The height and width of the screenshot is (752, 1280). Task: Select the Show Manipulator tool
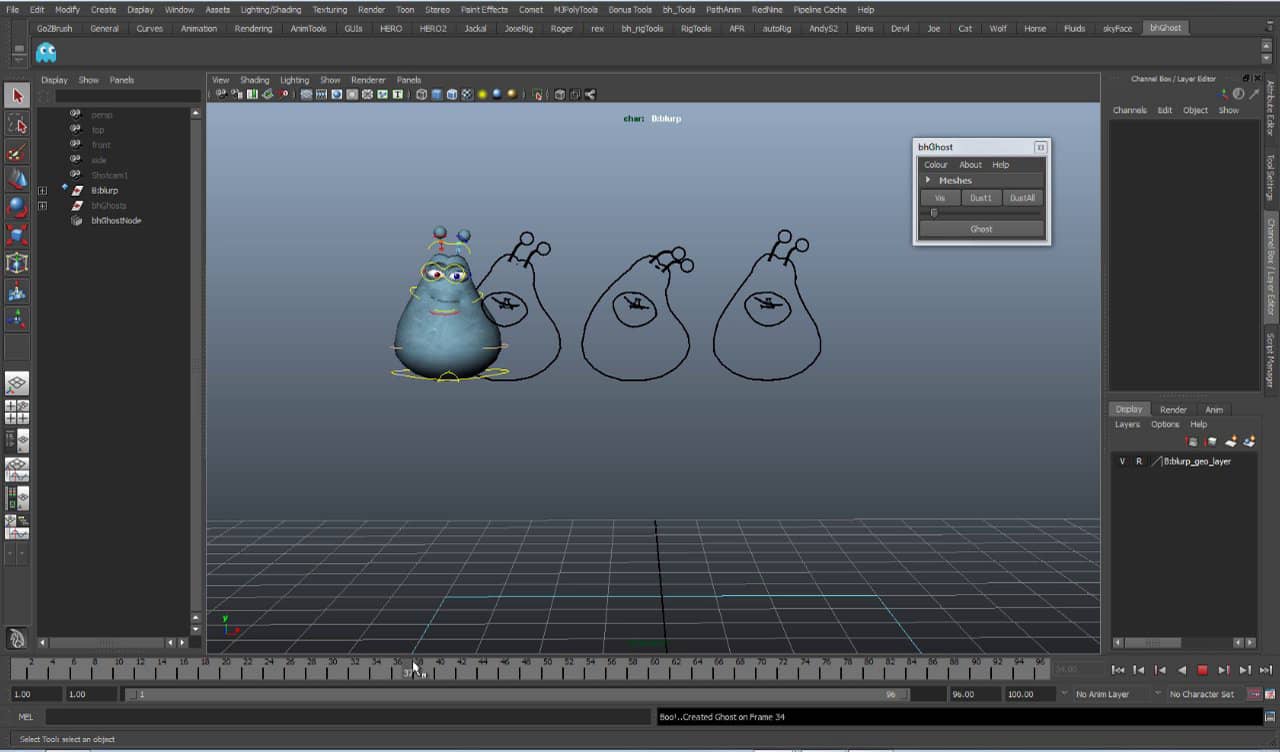(17, 319)
